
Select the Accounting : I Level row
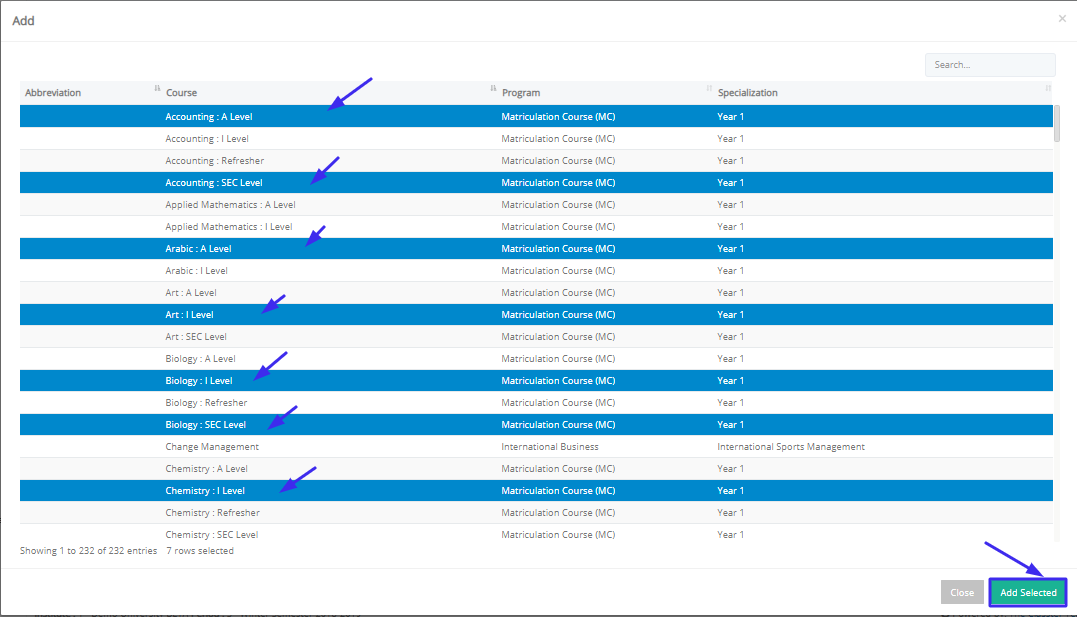[x=536, y=139]
